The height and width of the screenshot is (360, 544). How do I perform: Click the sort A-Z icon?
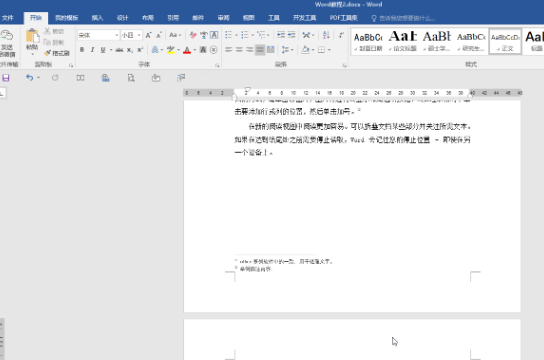click(x=326, y=35)
